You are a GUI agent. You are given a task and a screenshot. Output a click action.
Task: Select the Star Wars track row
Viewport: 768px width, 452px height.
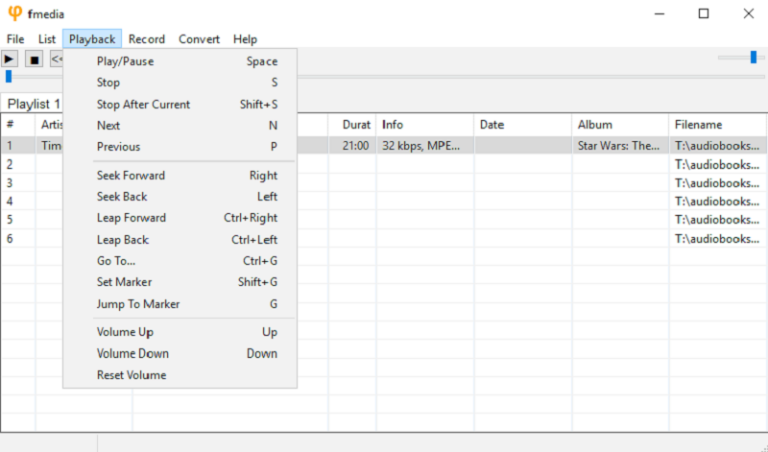(384, 145)
